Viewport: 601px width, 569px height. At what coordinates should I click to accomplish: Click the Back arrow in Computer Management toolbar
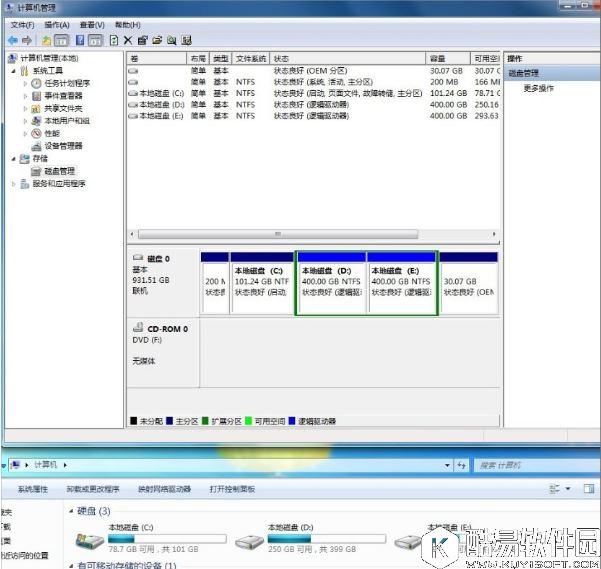(x=13, y=40)
